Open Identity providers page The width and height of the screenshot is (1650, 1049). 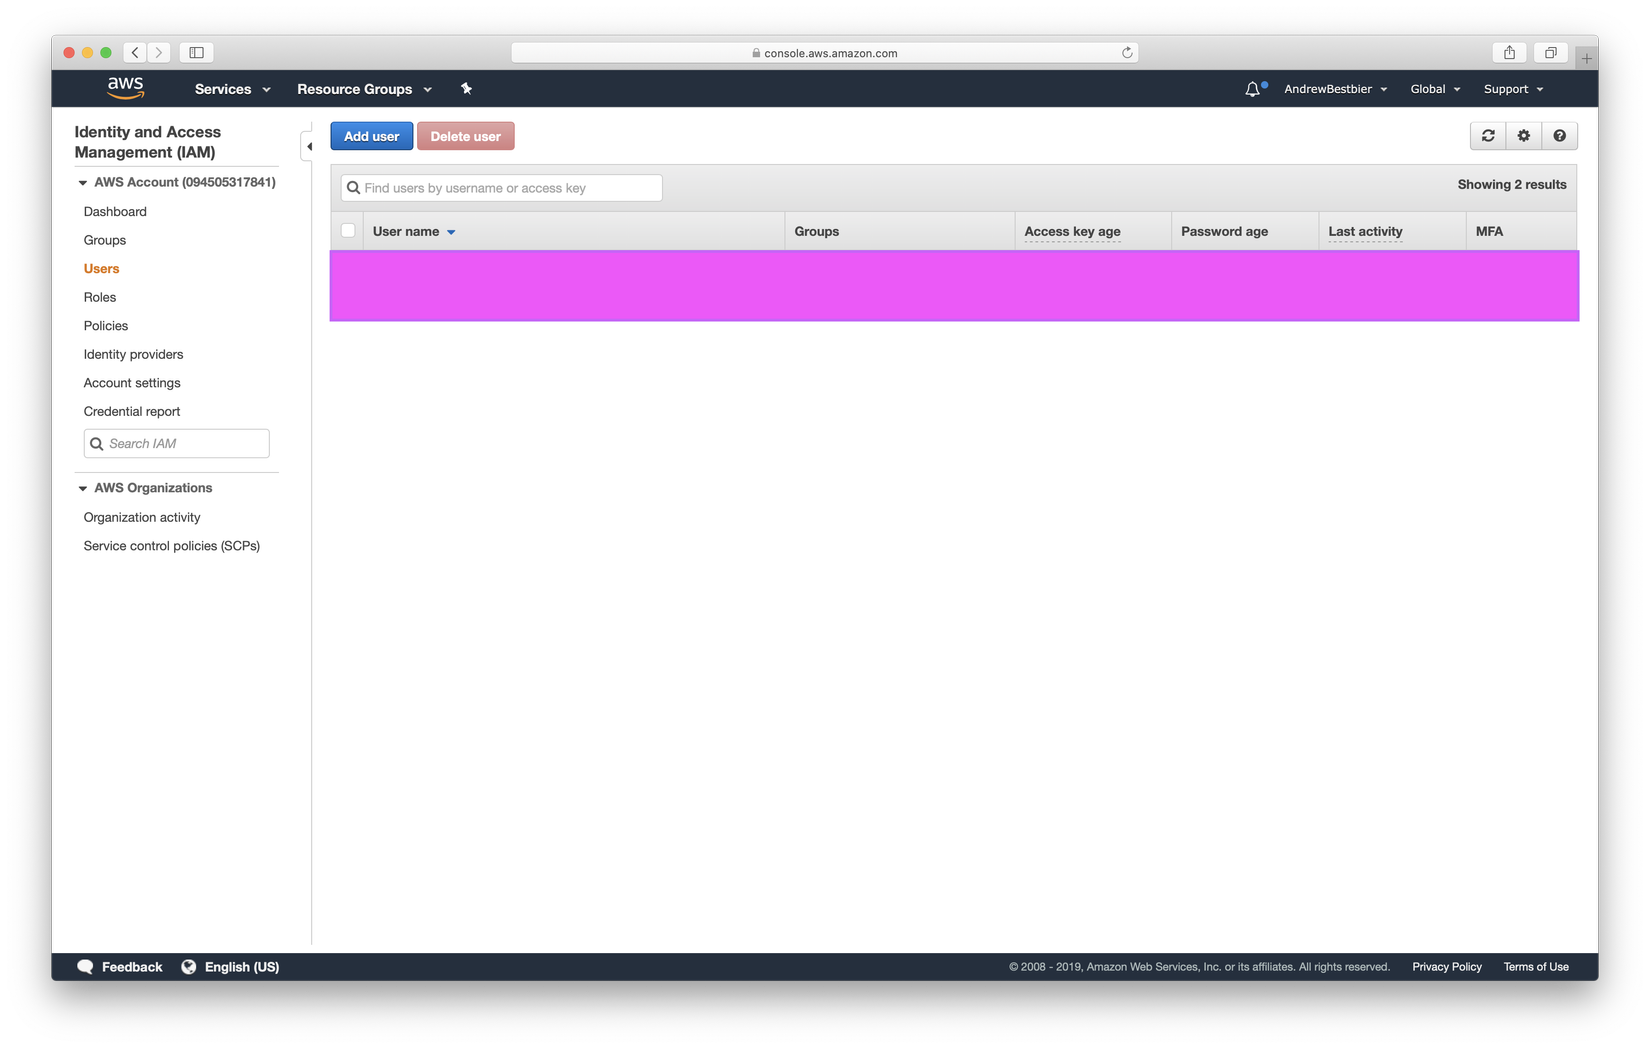(x=134, y=355)
